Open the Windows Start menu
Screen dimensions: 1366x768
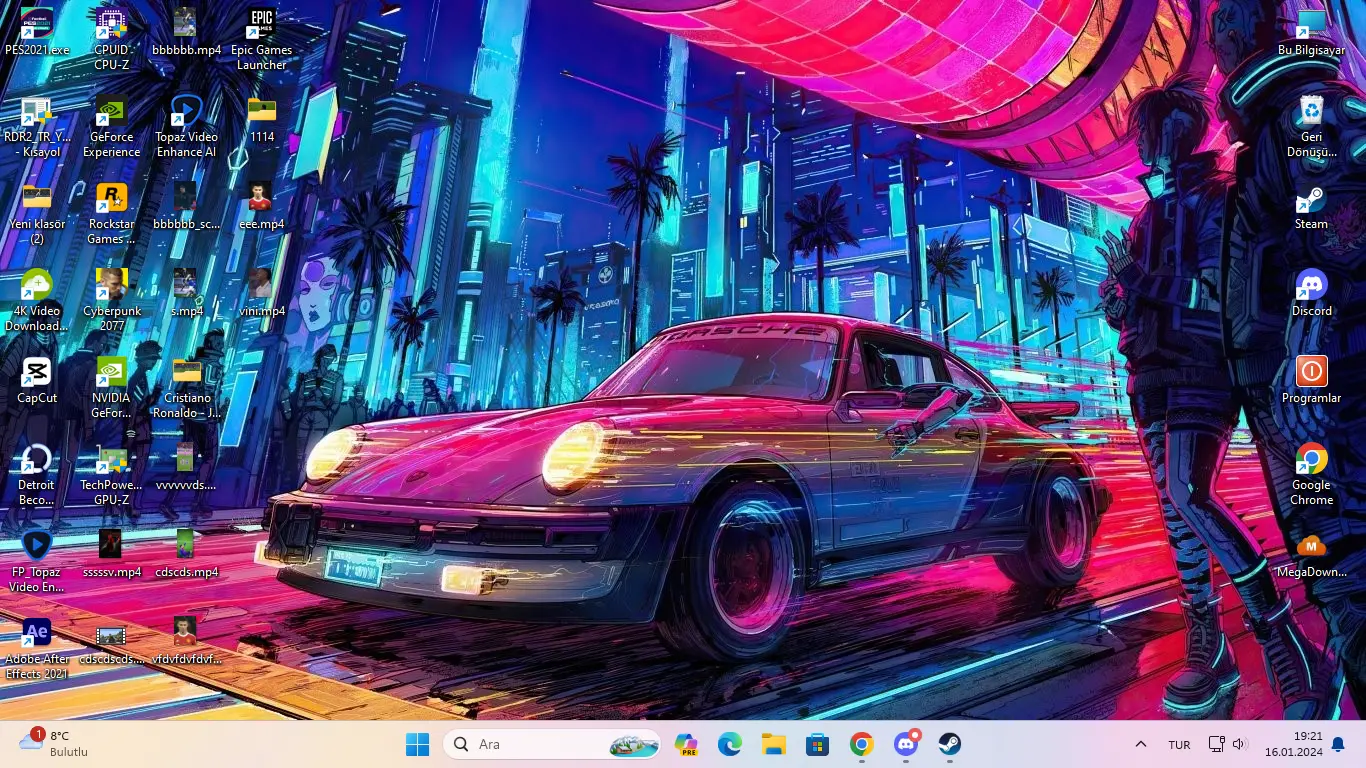pyautogui.click(x=417, y=744)
